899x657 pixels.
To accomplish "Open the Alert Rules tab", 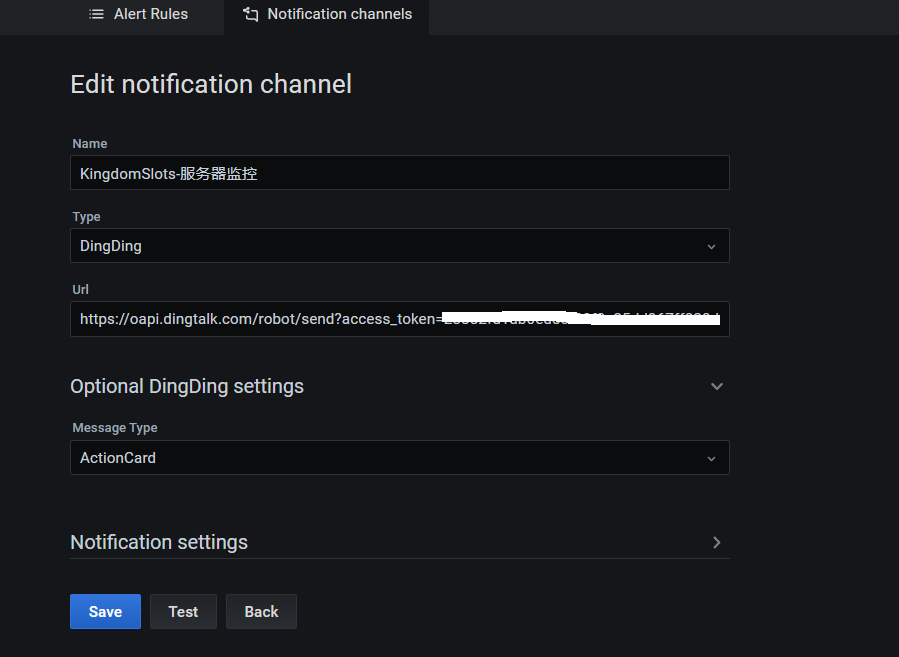I will coord(150,14).
